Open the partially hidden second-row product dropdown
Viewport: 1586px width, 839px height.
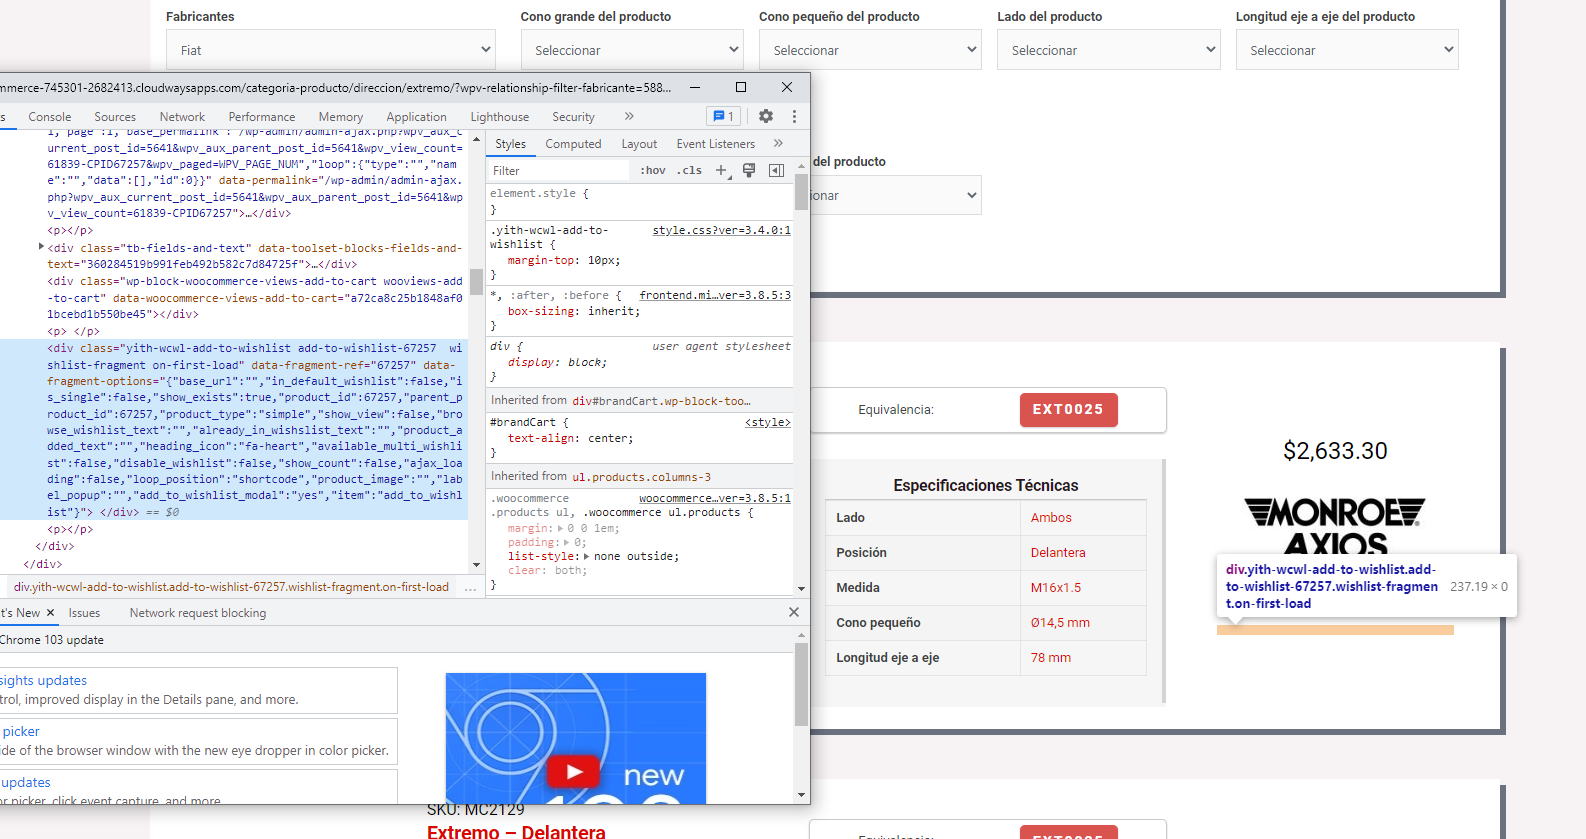(x=896, y=195)
